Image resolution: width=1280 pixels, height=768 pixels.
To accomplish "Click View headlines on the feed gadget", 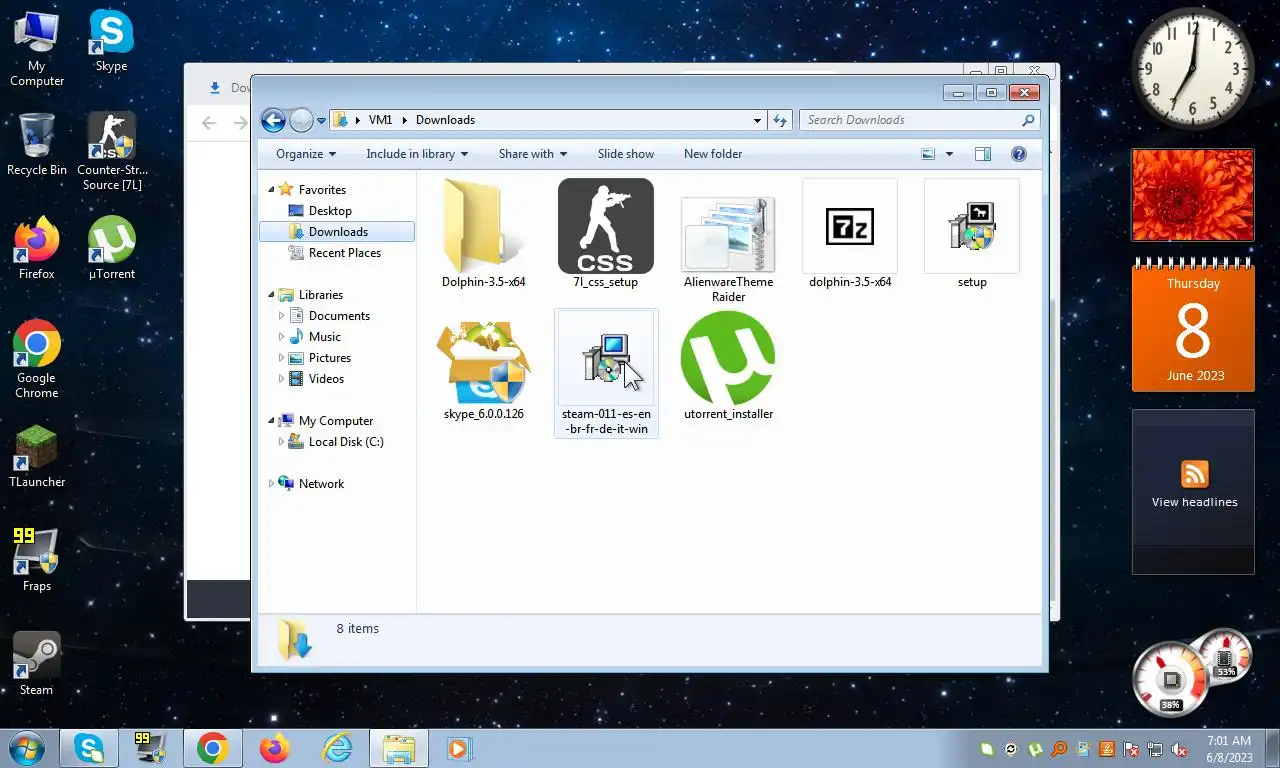I will click(1194, 502).
